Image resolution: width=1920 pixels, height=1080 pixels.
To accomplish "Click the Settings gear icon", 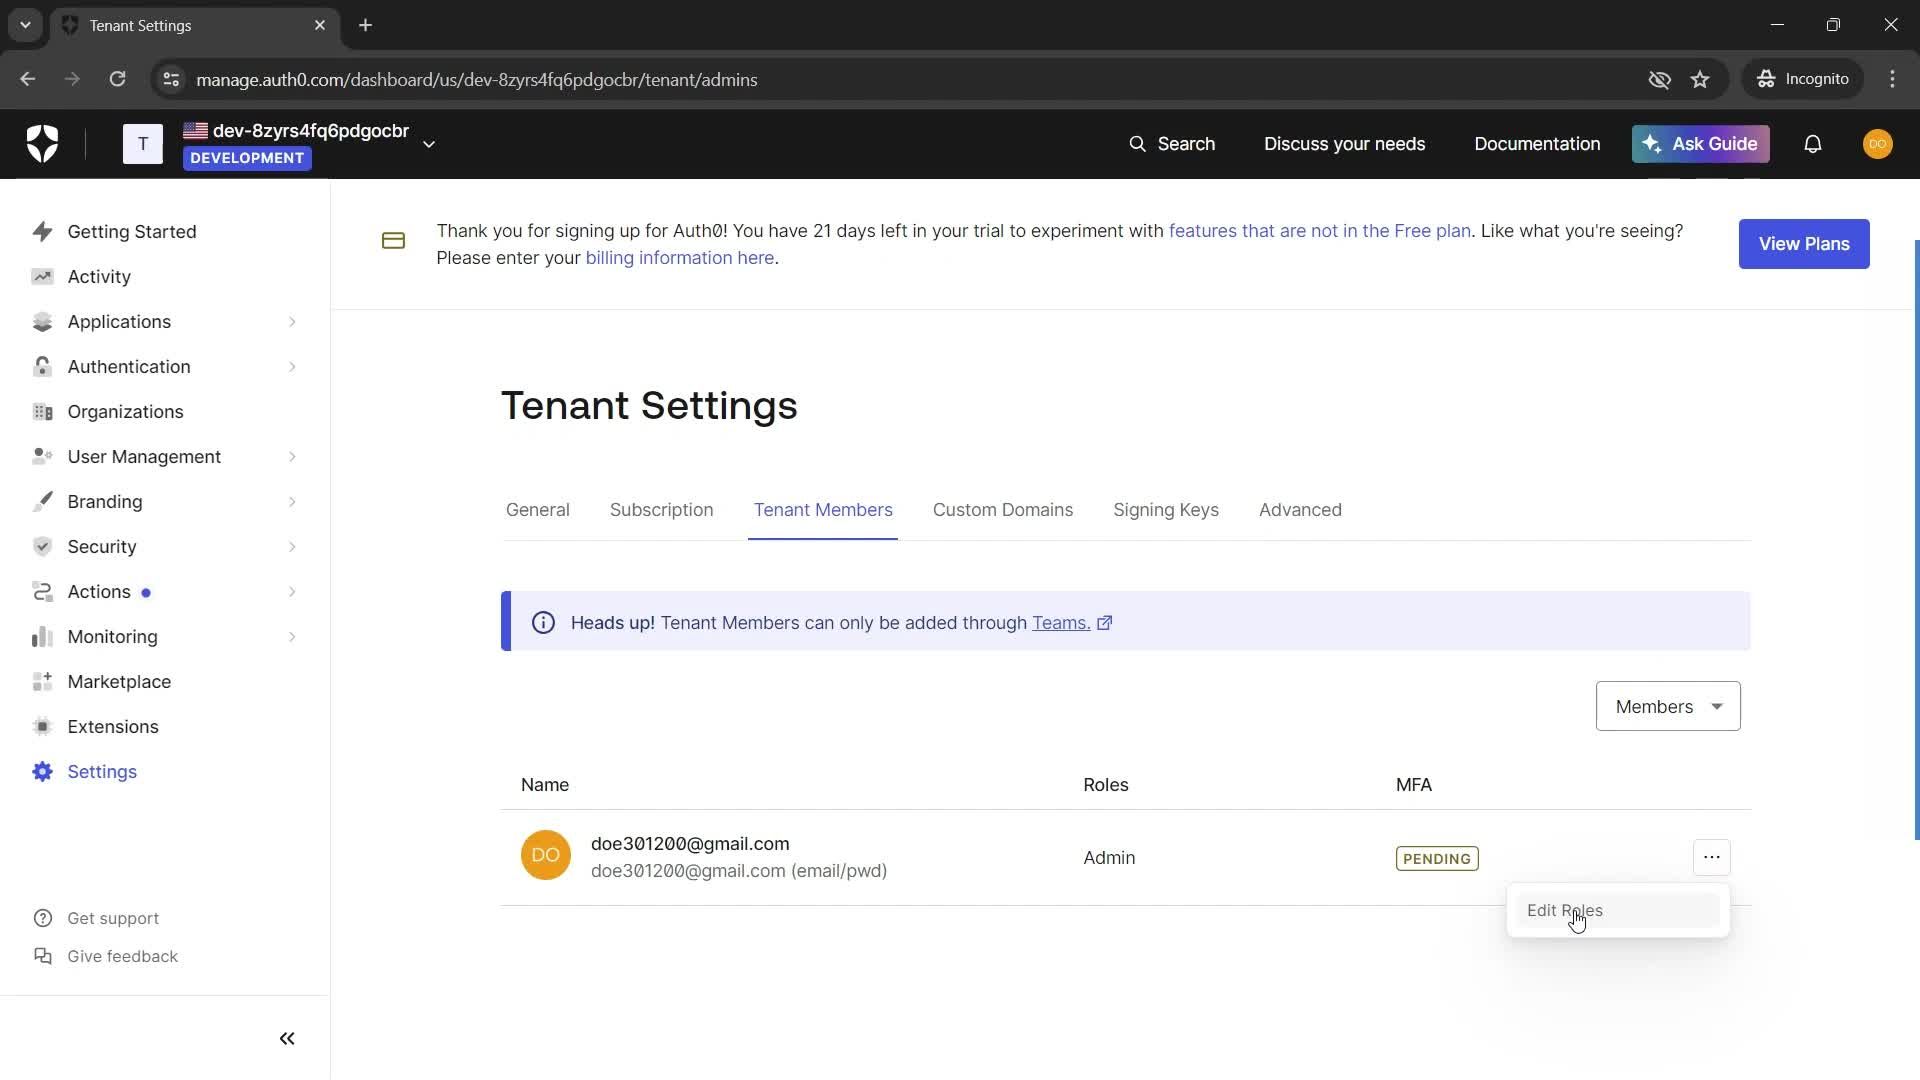I will (x=42, y=771).
